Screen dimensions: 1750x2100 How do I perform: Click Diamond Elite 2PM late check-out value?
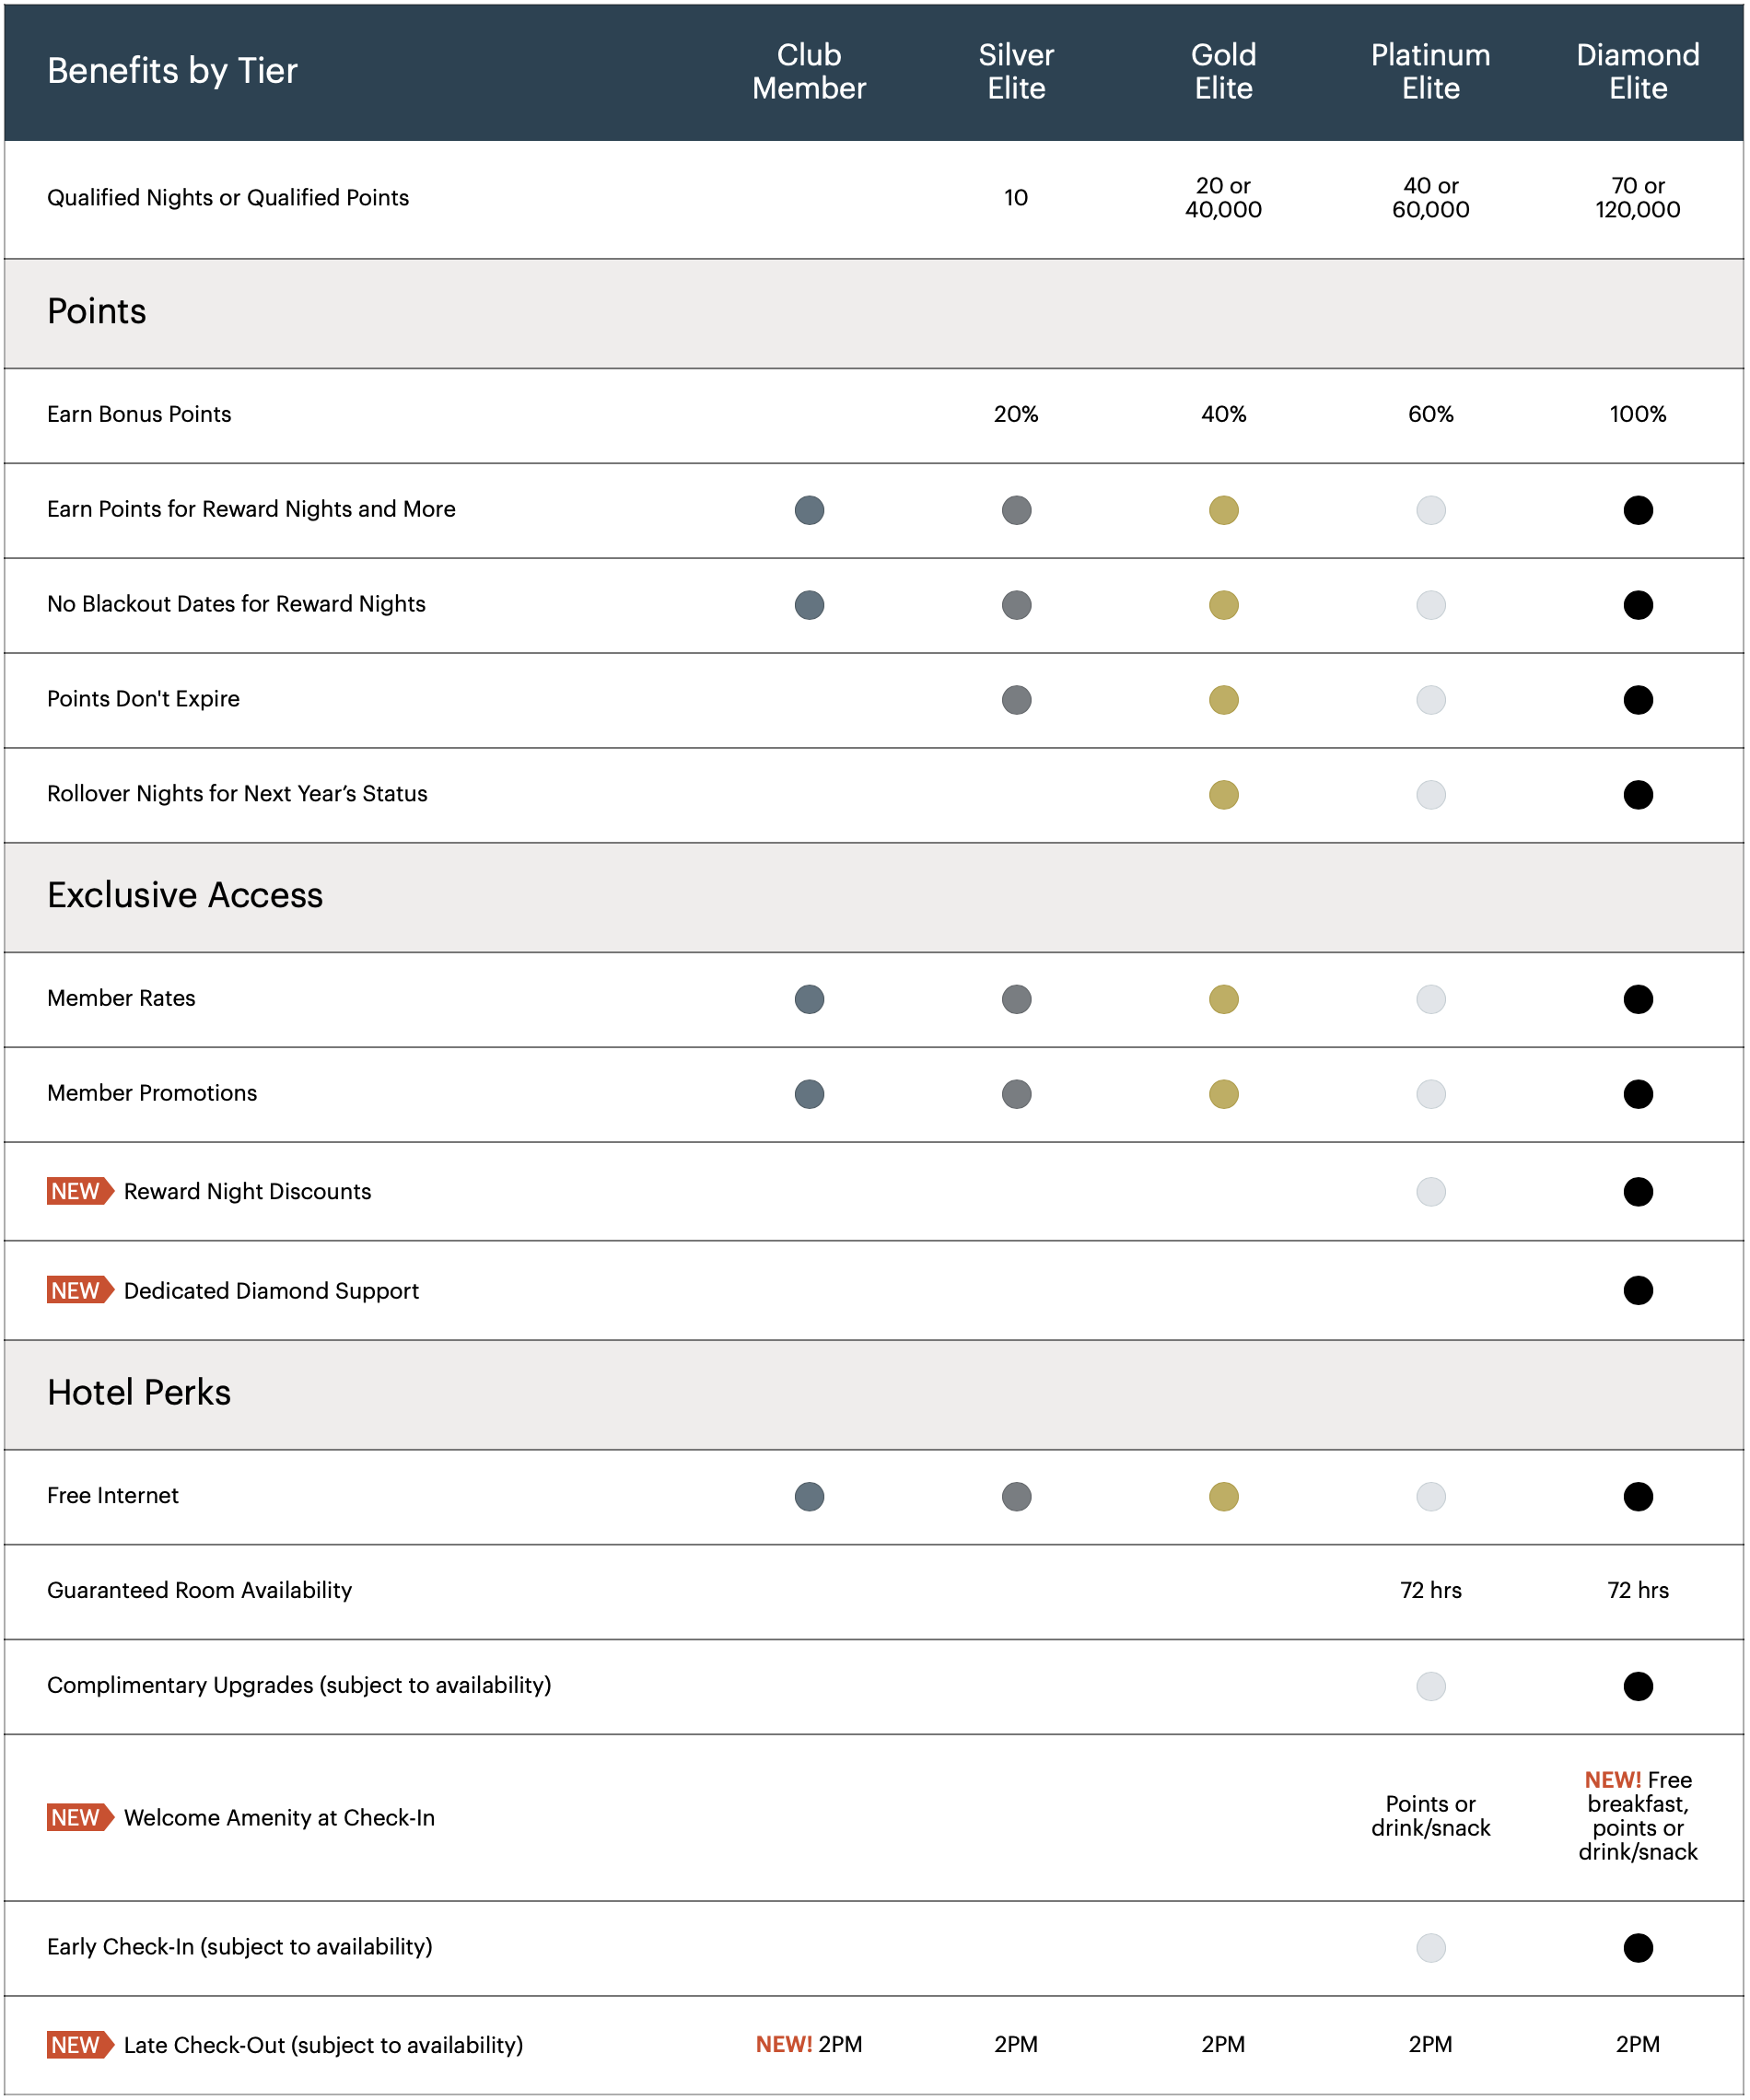pyautogui.click(x=1637, y=2045)
